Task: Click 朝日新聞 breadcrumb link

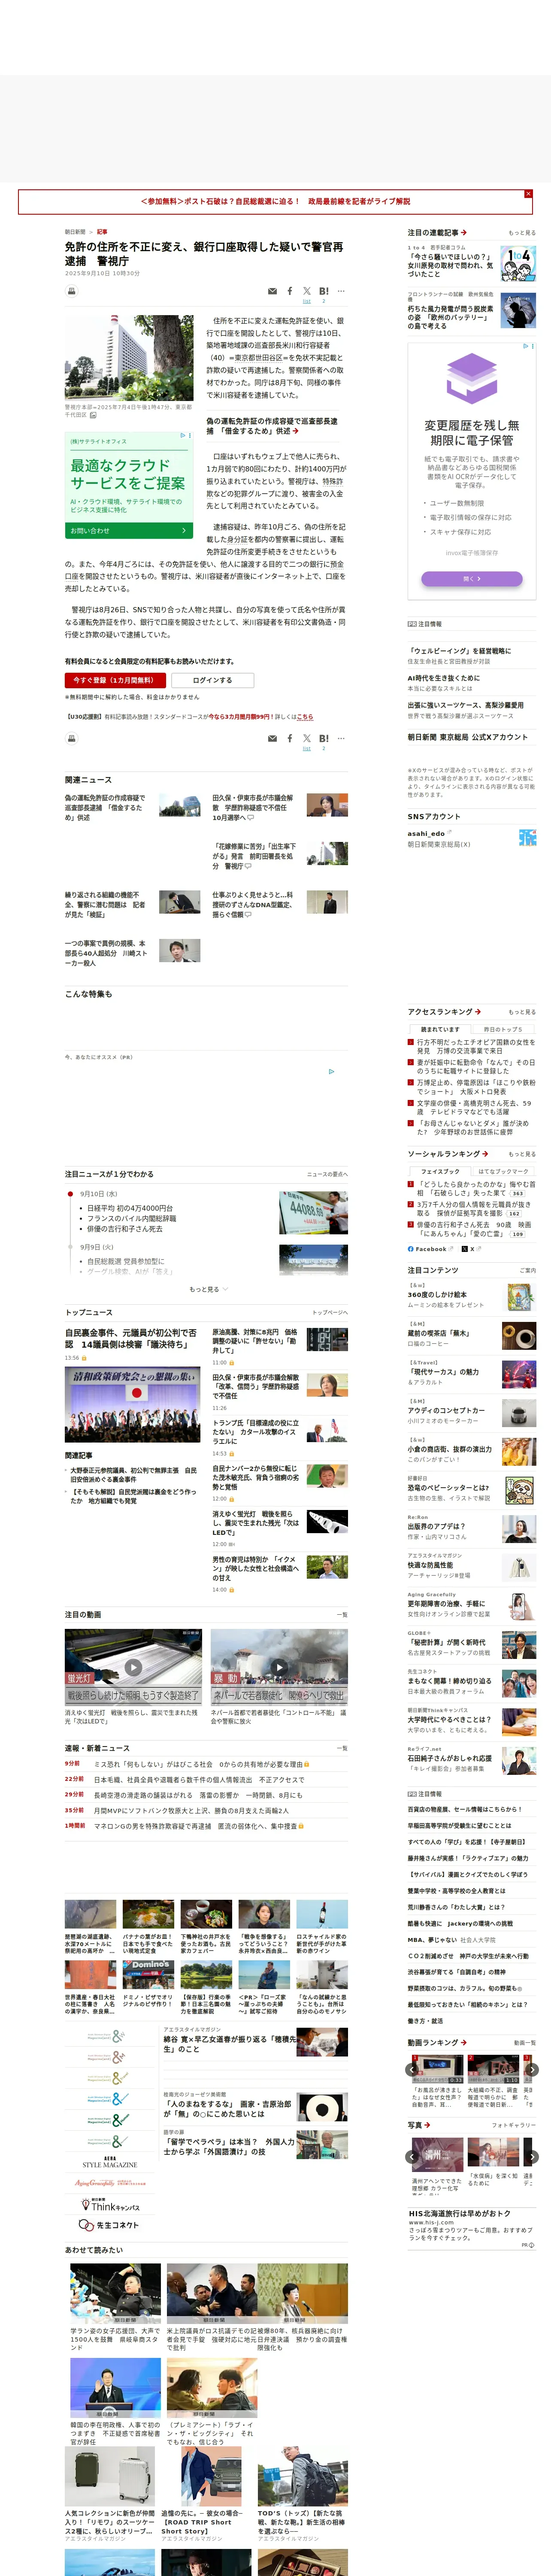Action: tap(75, 232)
